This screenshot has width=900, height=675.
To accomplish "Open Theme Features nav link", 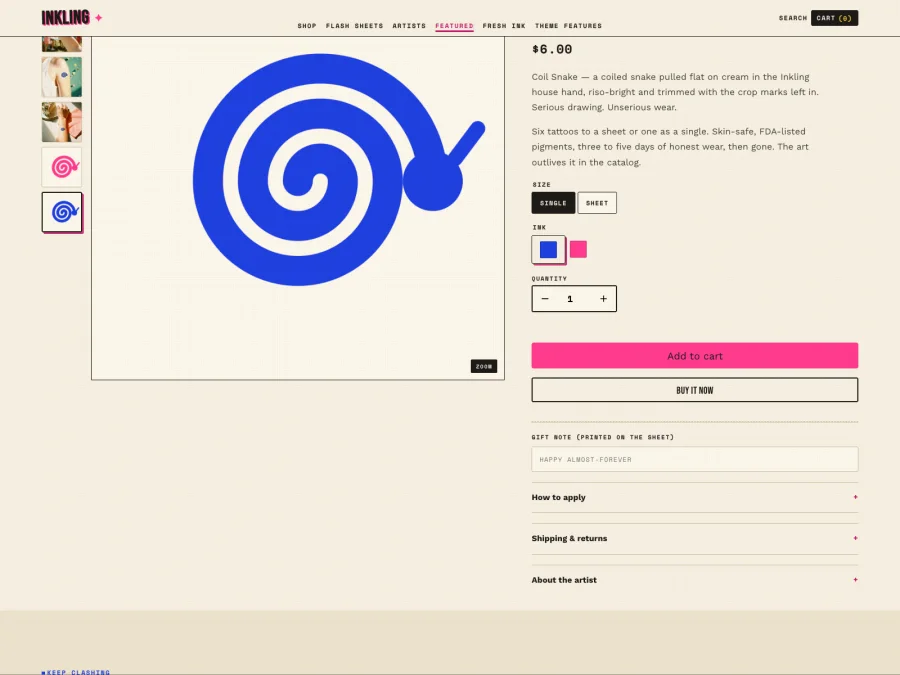I will (x=568, y=26).
